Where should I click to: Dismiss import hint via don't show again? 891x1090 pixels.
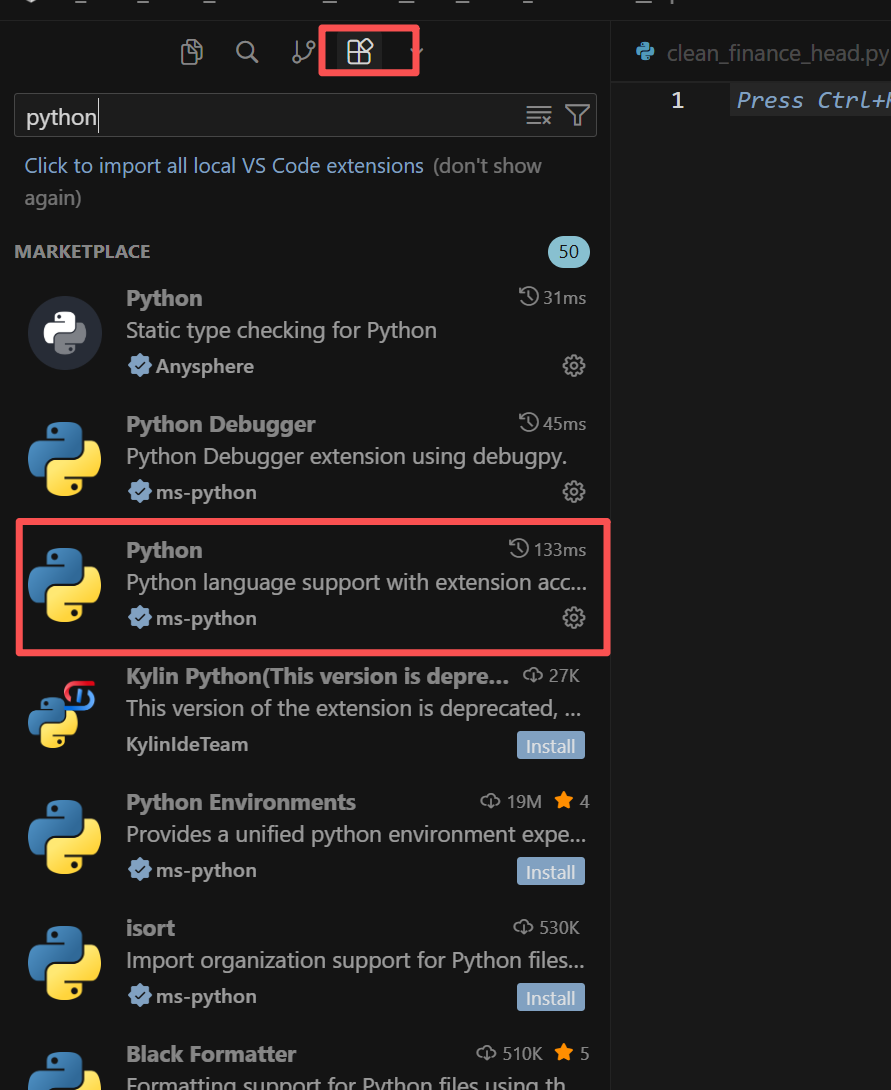(283, 181)
